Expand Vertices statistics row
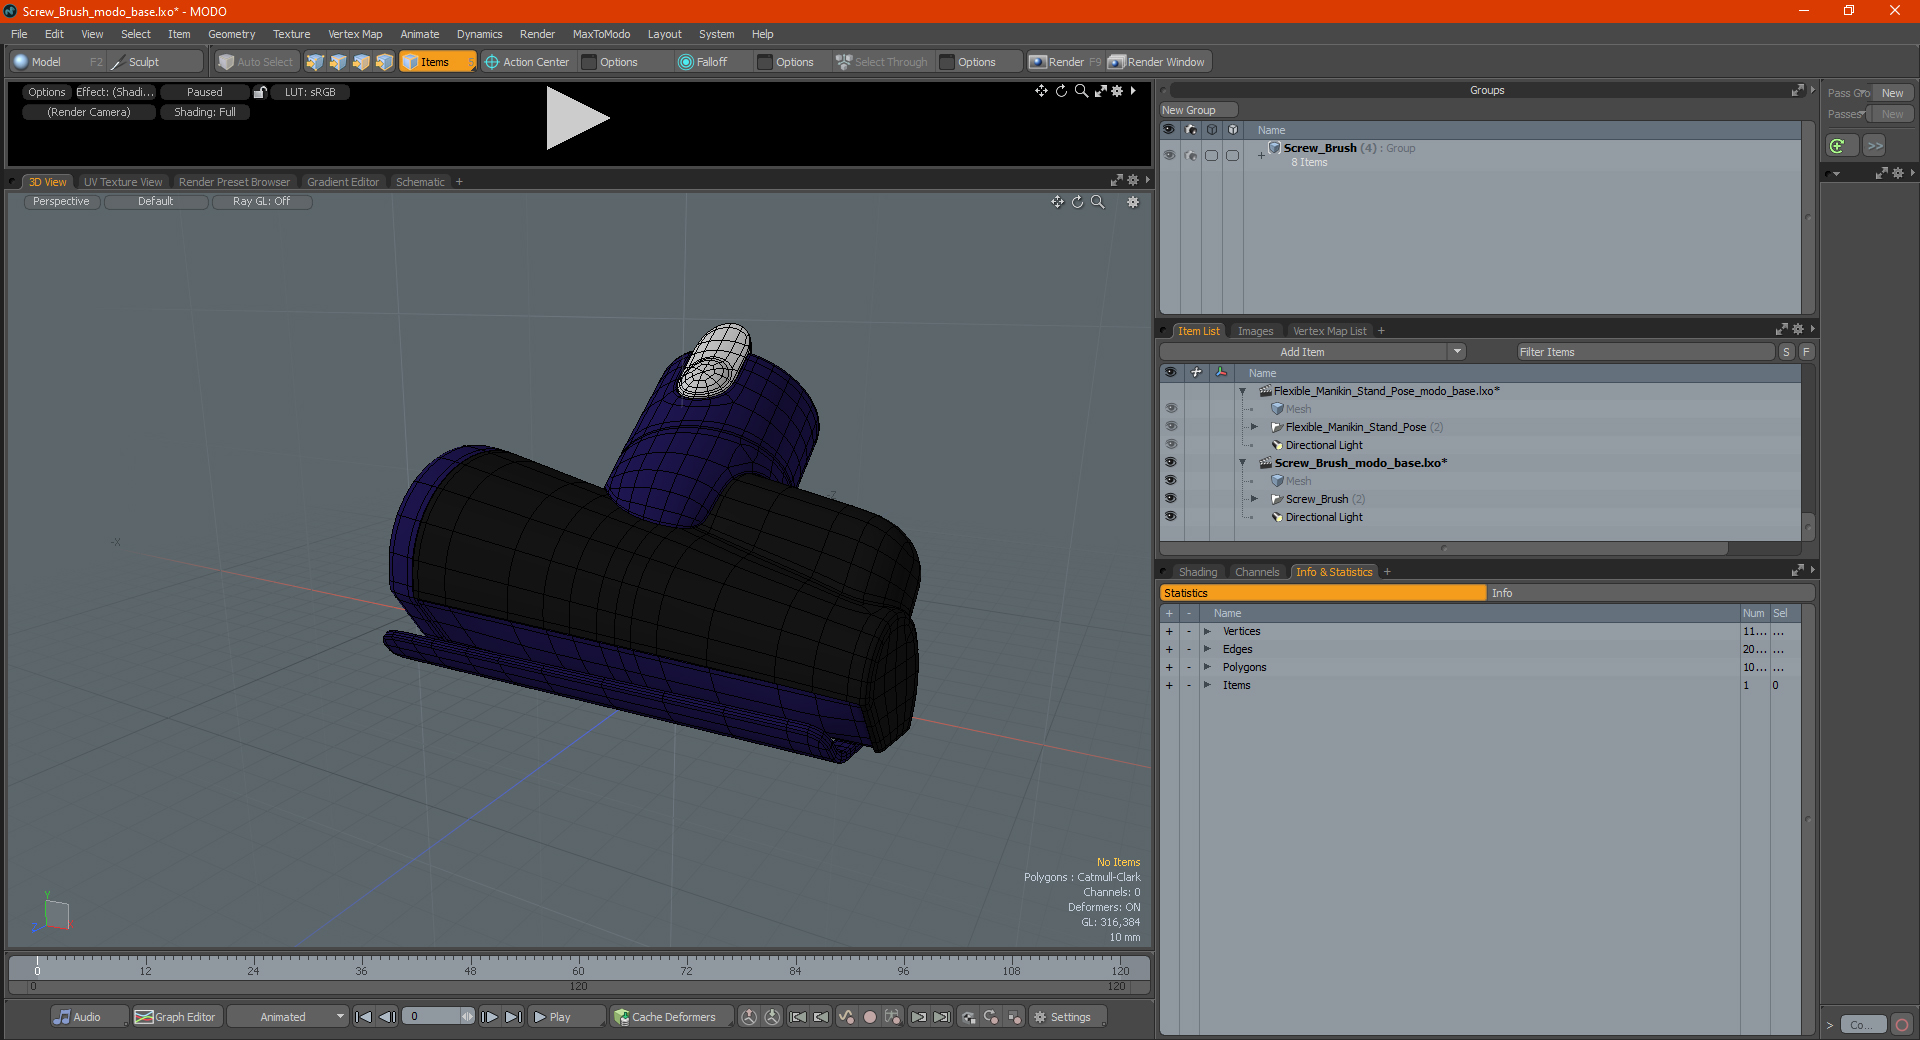 [x=1207, y=631]
